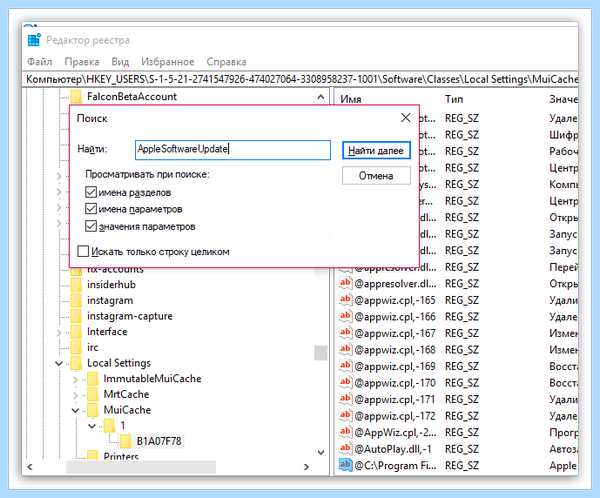Select the insiderhub tree item label
The height and width of the screenshot is (498, 600).
111,285
